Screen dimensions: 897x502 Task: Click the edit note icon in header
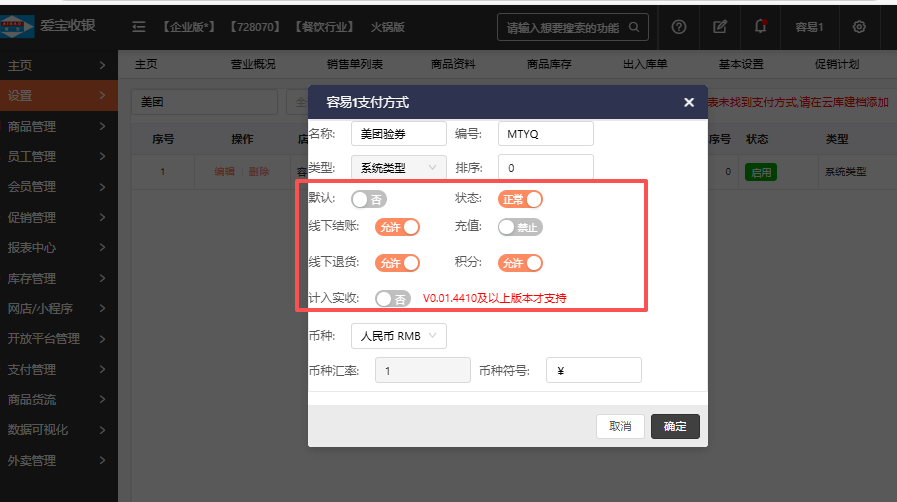[720, 27]
